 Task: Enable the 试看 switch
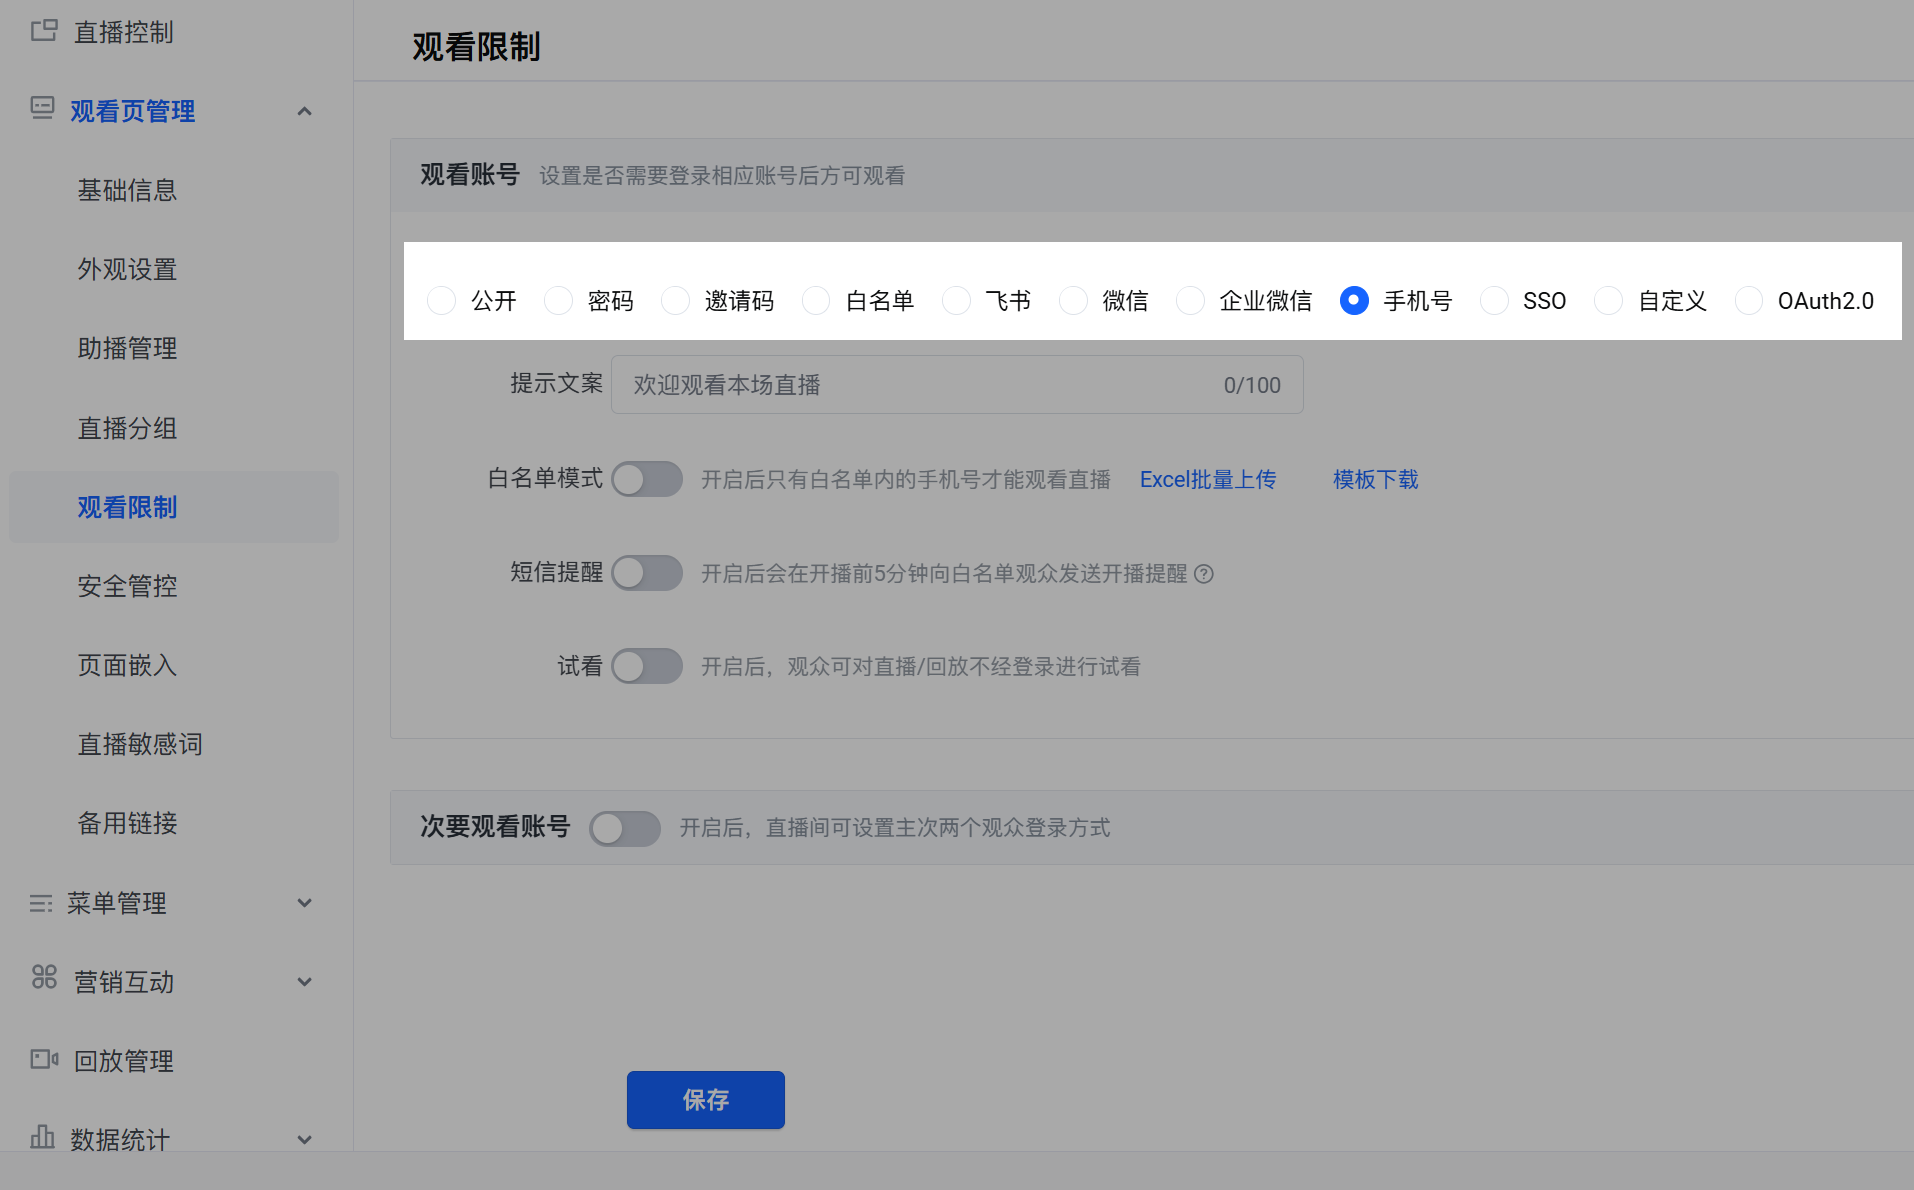pyautogui.click(x=647, y=666)
